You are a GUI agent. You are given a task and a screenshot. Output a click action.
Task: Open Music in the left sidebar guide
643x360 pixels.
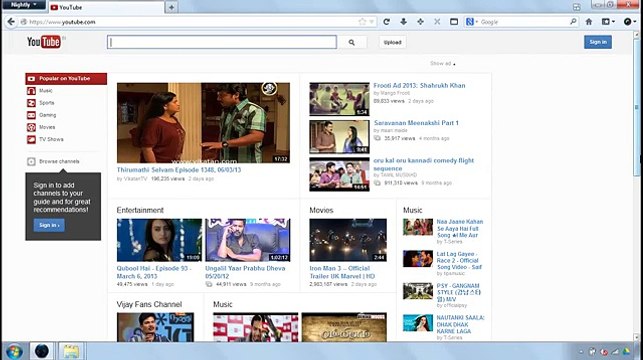(x=46, y=91)
